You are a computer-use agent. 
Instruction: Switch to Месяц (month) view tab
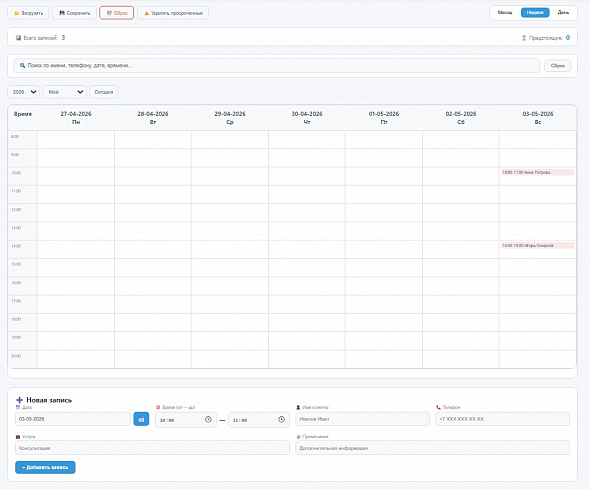click(x=505, y=12)
